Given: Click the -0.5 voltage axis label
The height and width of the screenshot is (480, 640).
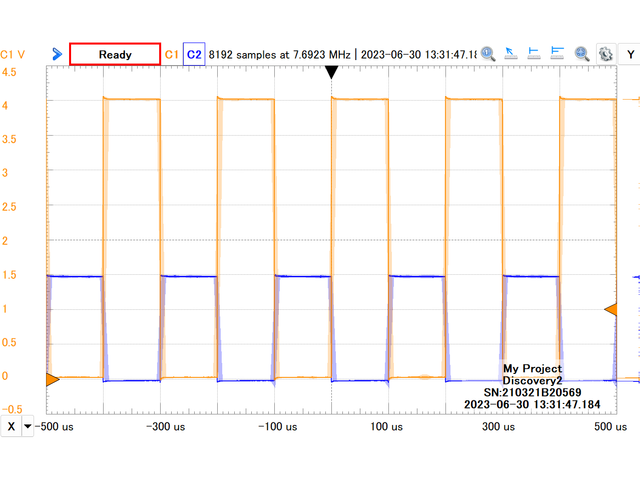Looking at the screenshot, I should click(x=12, y=409).
